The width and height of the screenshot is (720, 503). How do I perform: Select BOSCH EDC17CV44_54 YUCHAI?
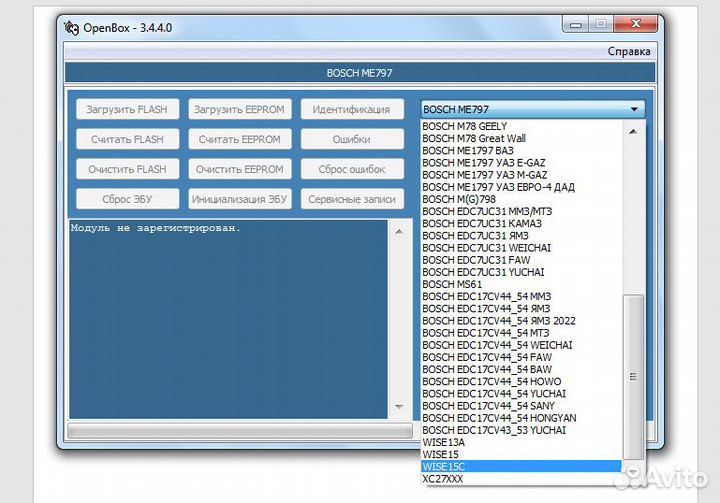(x=521, y=394)
